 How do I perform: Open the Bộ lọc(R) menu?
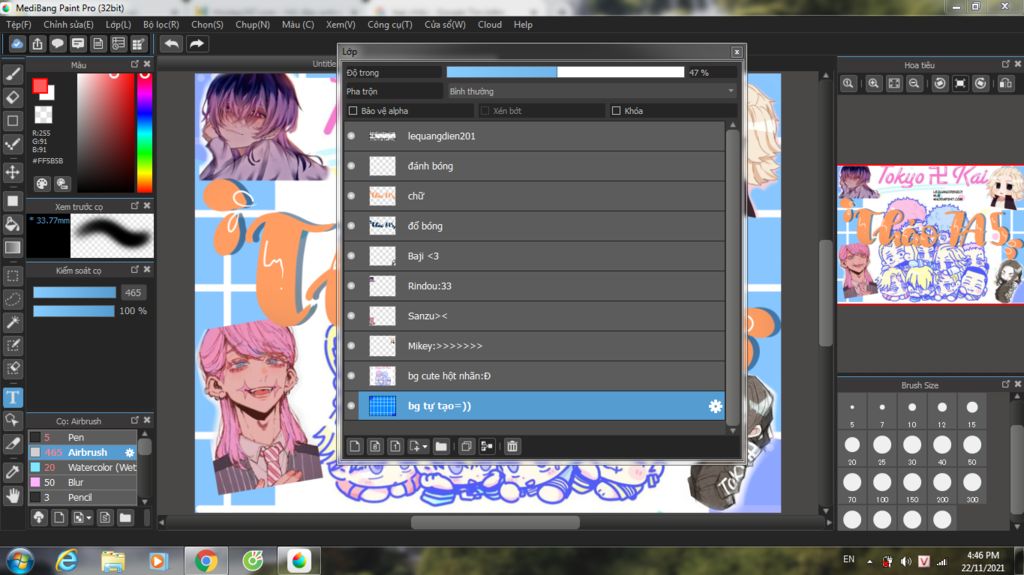[x=161, y=25]
